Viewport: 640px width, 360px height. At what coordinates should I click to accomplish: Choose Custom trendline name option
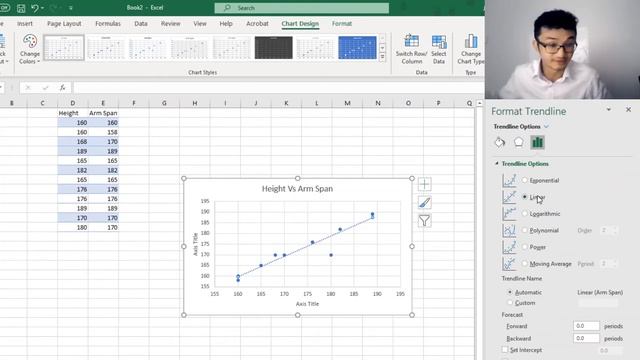510,303
